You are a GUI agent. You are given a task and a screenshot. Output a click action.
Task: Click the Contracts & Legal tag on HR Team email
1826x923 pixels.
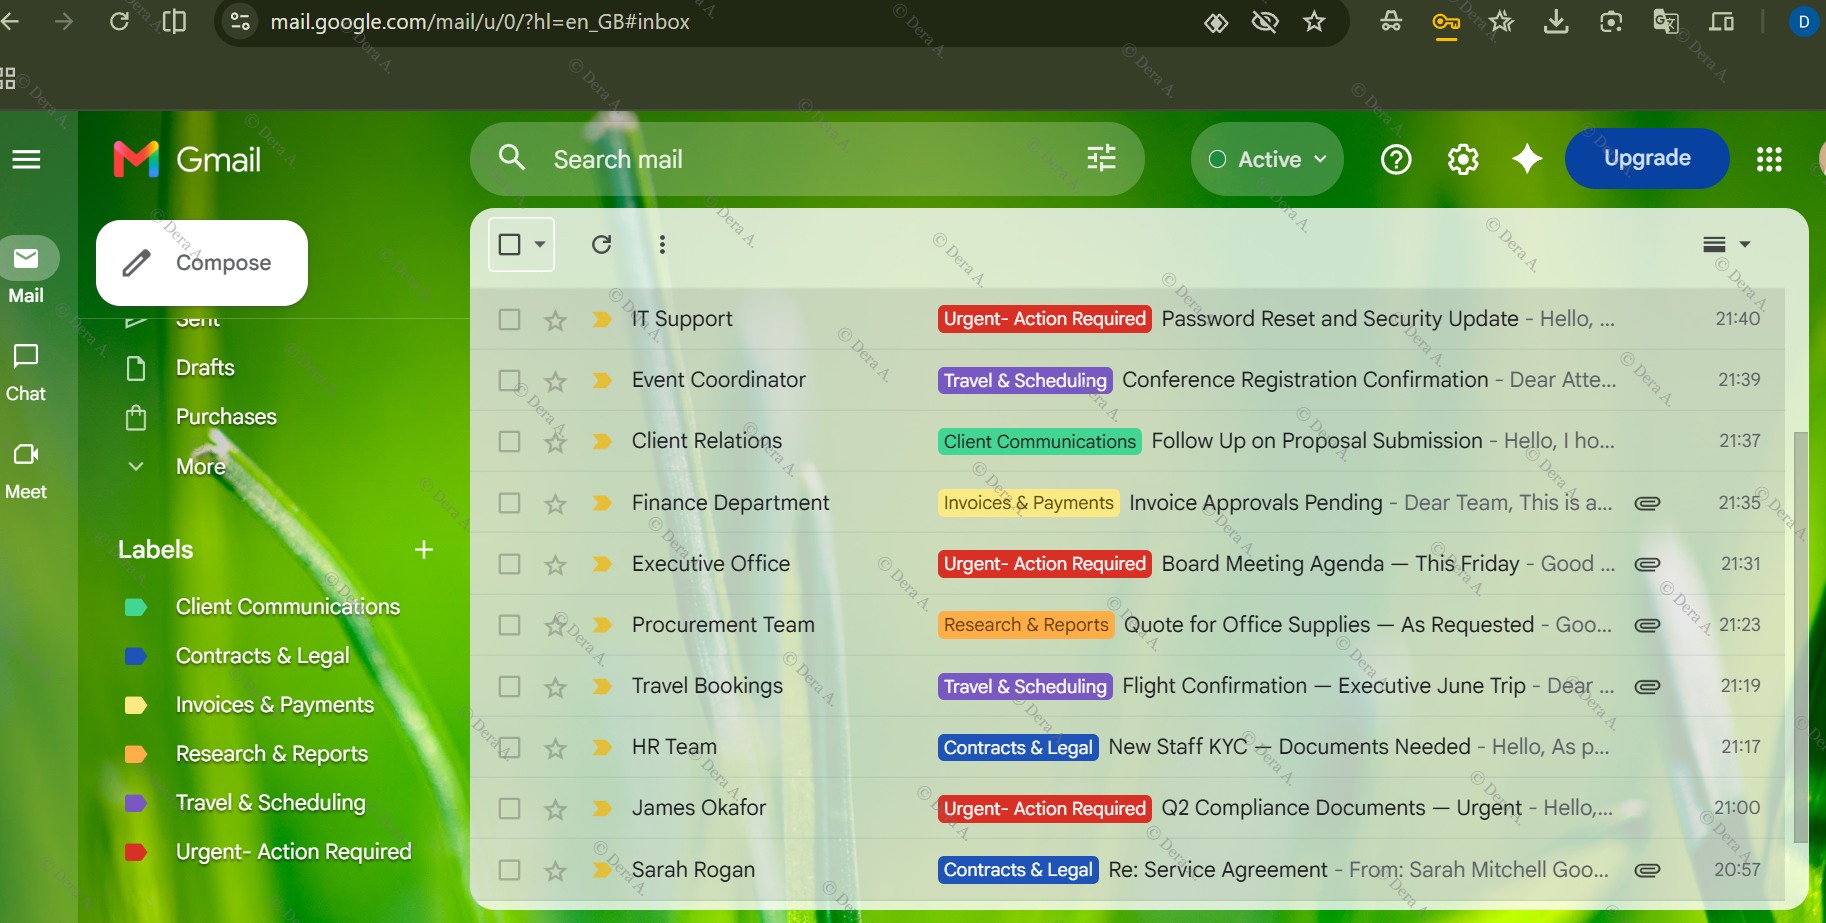pyautogui.click(x=1018, y=747)
